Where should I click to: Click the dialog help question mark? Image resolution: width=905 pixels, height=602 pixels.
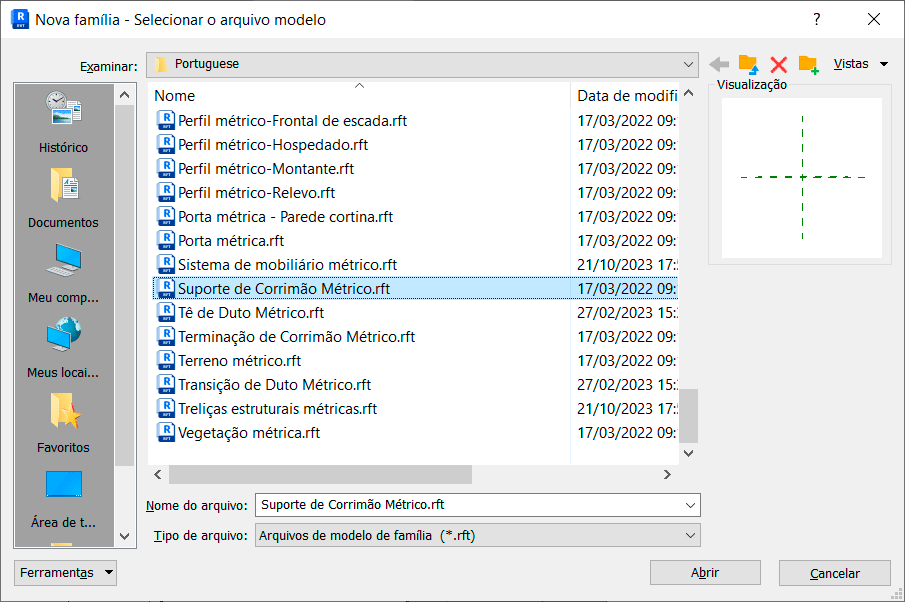pyautogui.click(x=816, y=19)
